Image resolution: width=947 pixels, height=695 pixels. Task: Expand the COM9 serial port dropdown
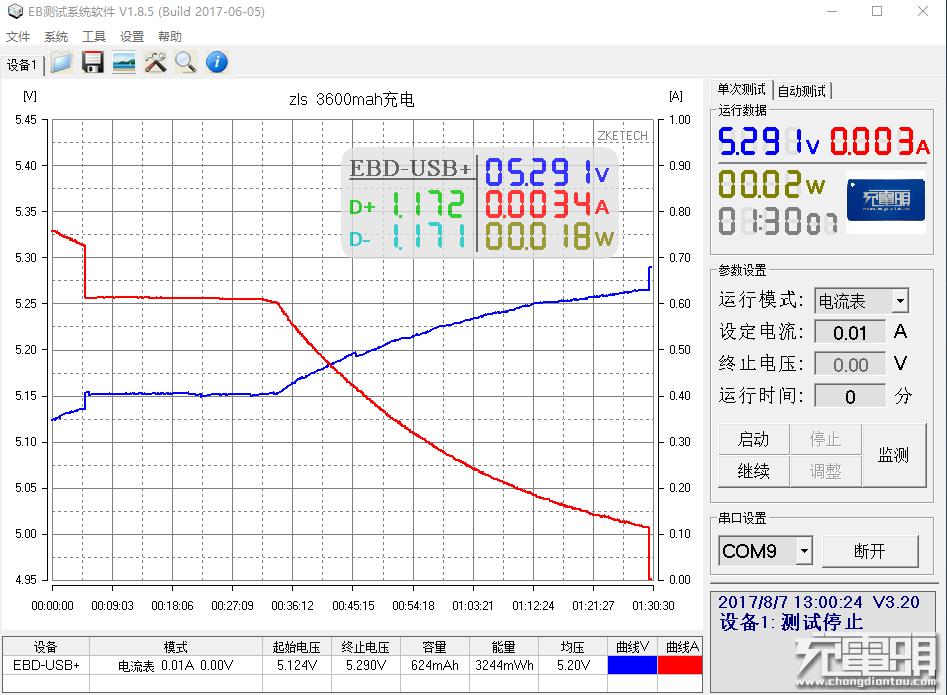pyautogui.click(x=804, y=551)
